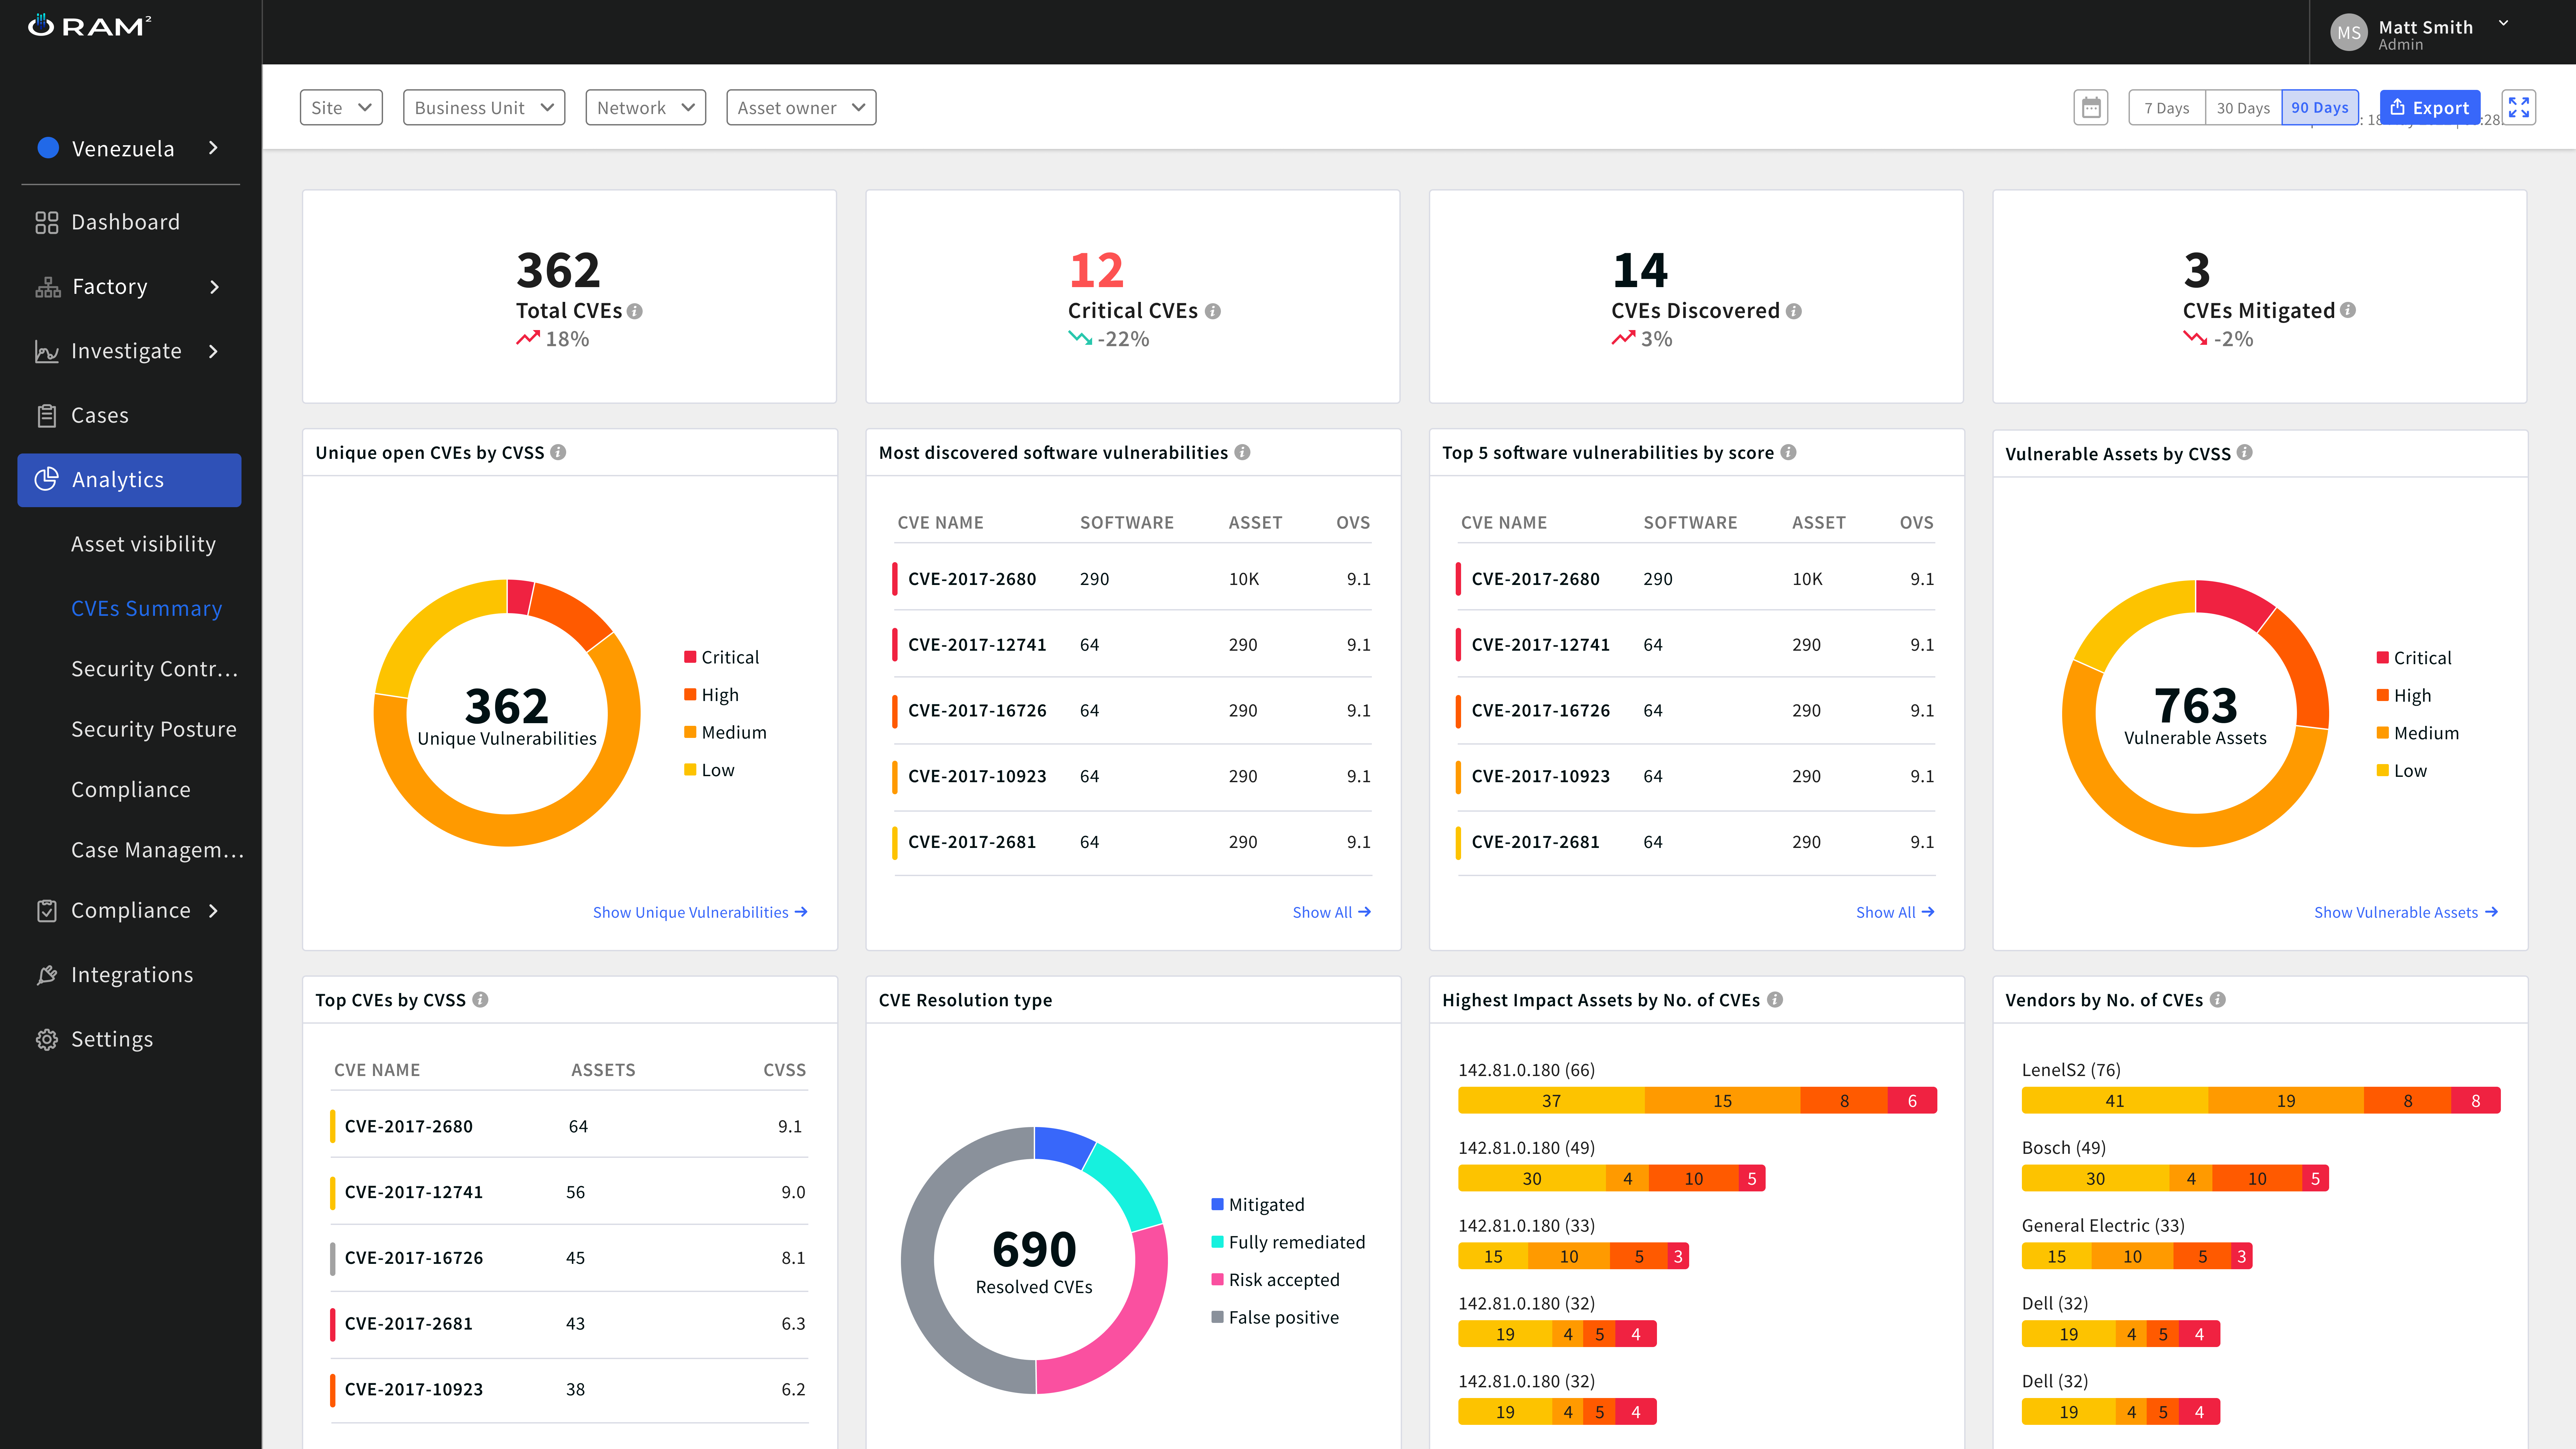Click info icon beside Top 5 software vulnerabilities
This screenshot has width=2576, height=1449.
pos(1788,452)
